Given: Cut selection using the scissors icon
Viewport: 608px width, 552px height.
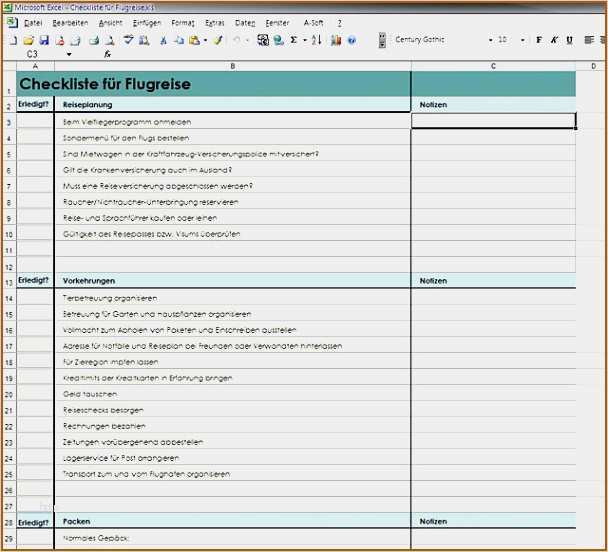Looking at the screenshot, I should click(x=163, y=40).
